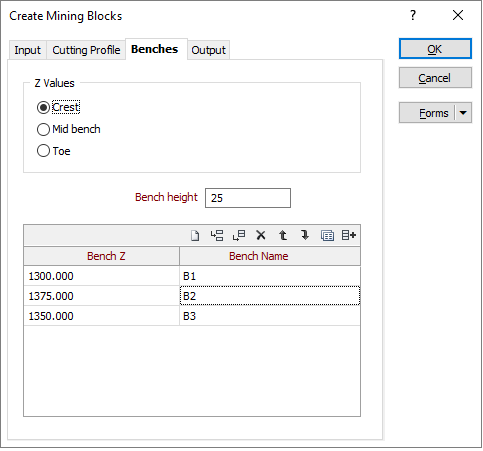483x451 pixels.
Task: Expand the Forms dropdown arrow
Action: [x=463, y=113]
